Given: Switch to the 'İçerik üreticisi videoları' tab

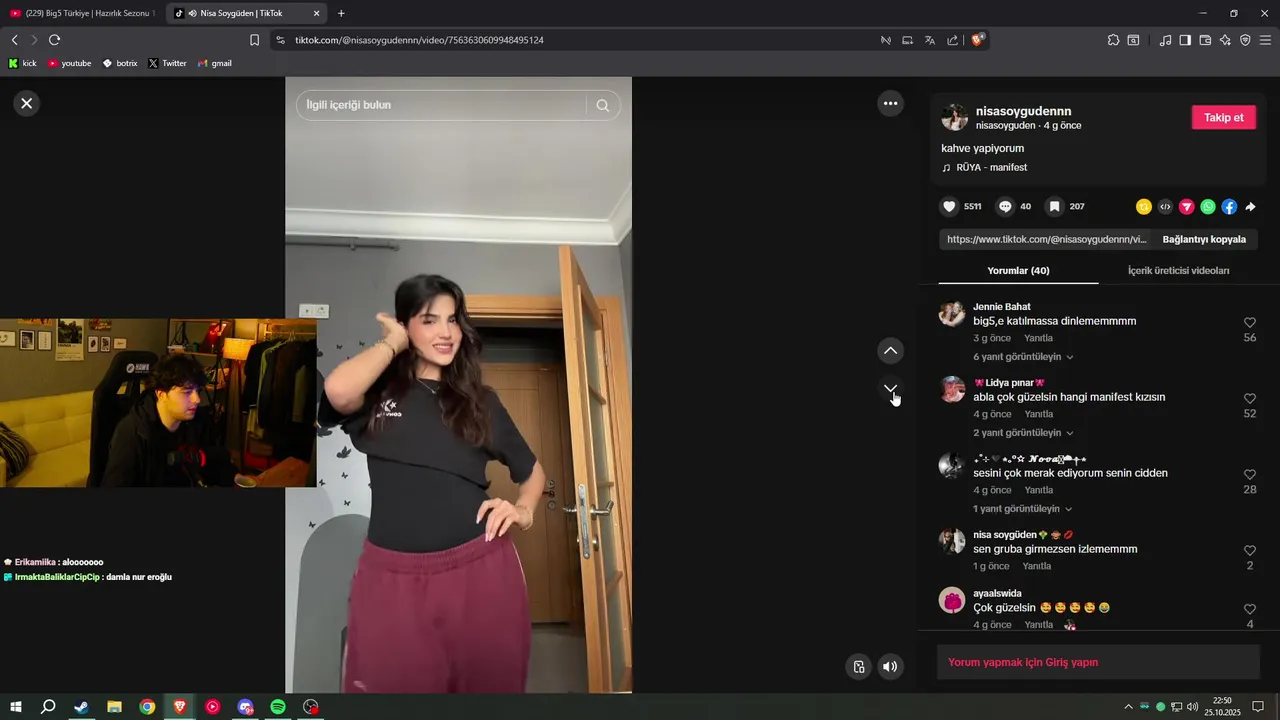Looking at the screenshot, I should [1178, 271].
